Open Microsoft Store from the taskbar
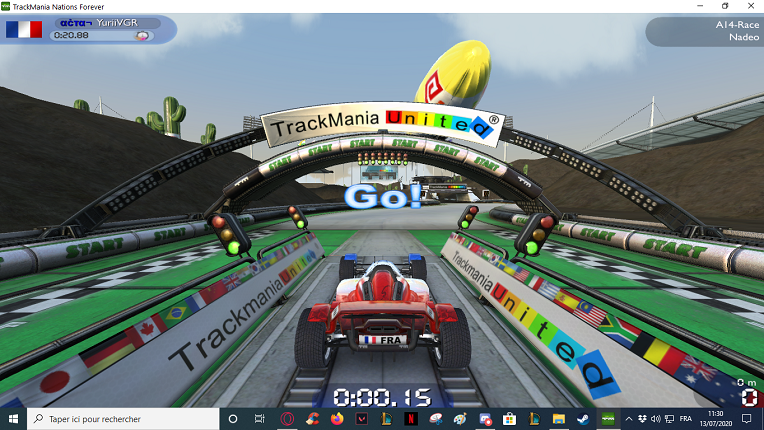The width and height of the screenshot is (764, 430). [x=508, y=419]
